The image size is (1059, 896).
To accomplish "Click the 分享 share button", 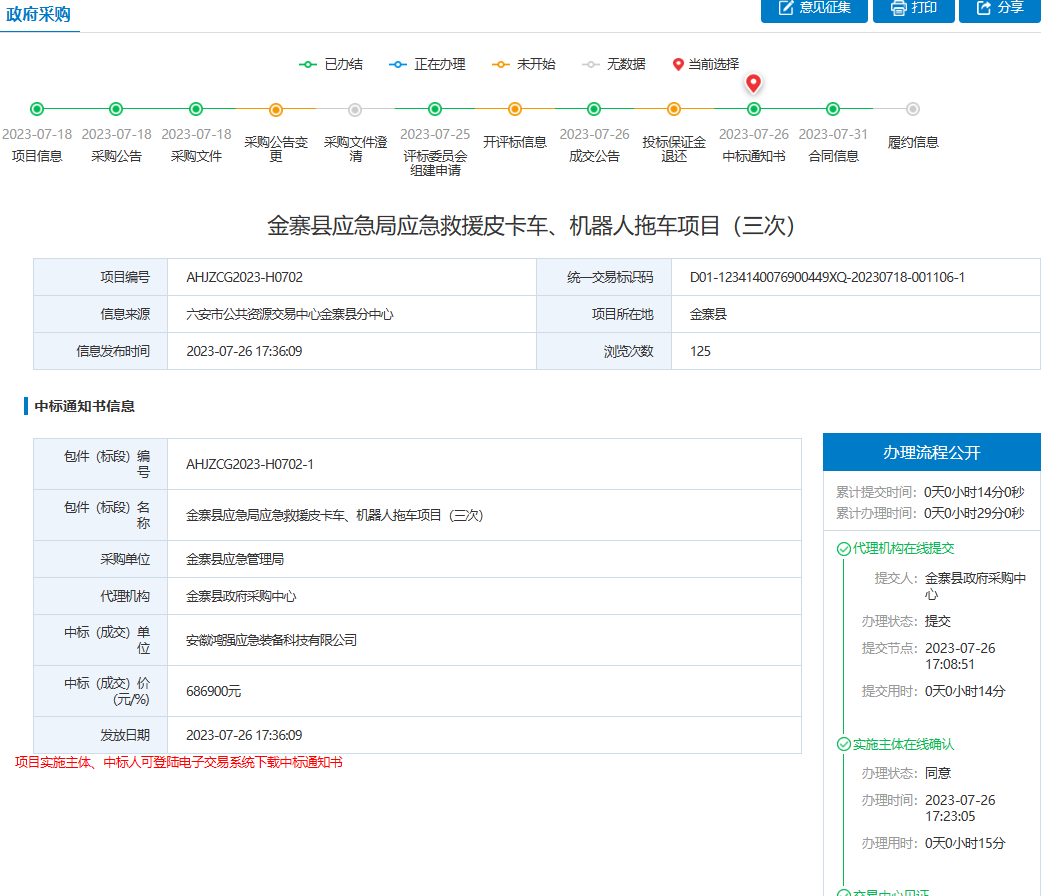I will click(x=1000, y=9).
